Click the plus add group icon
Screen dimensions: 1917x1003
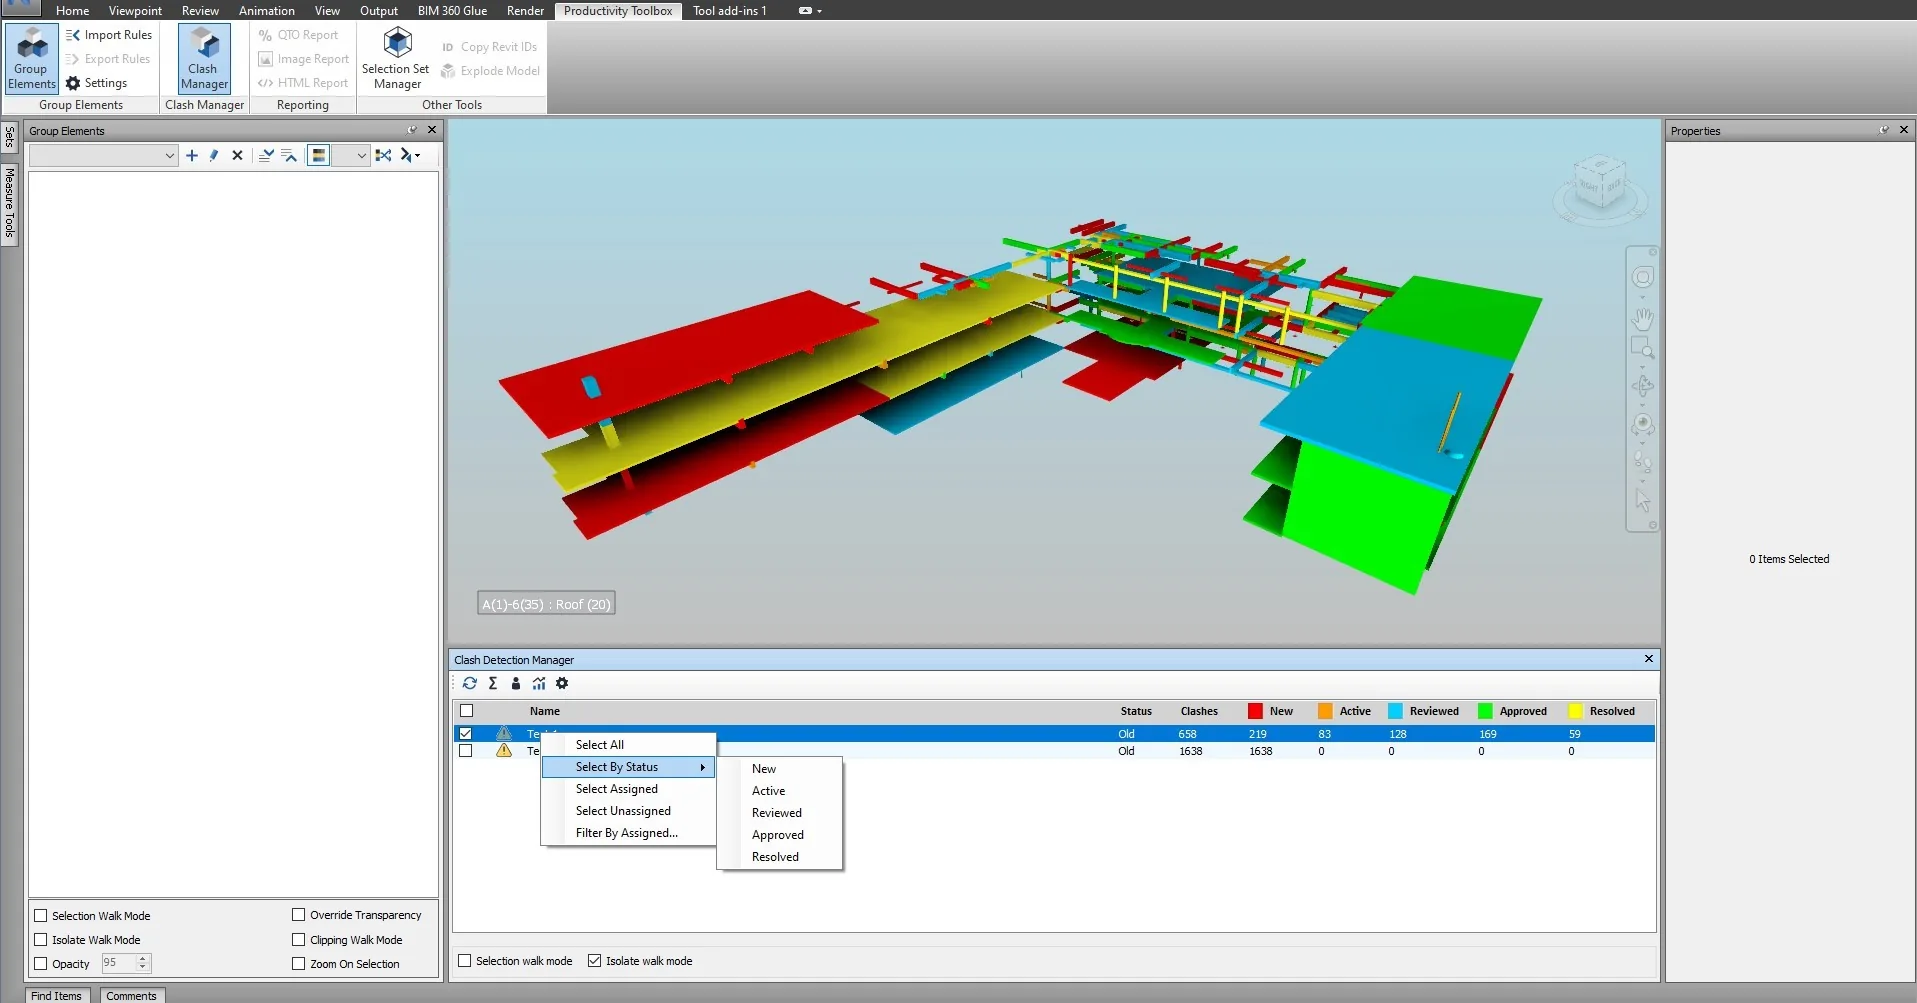191,155
